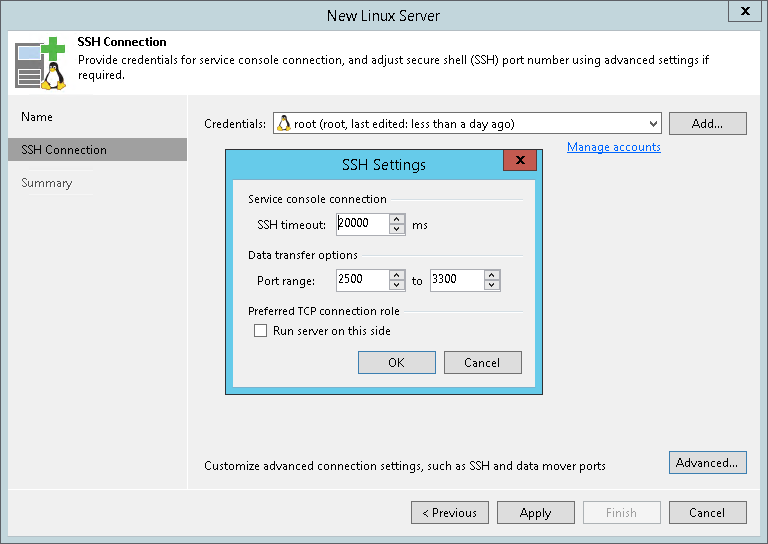The height and width of the screenshot is (544, 768).
Task: Click the wizard's bottom Cancel button
Action: (708, 513)
